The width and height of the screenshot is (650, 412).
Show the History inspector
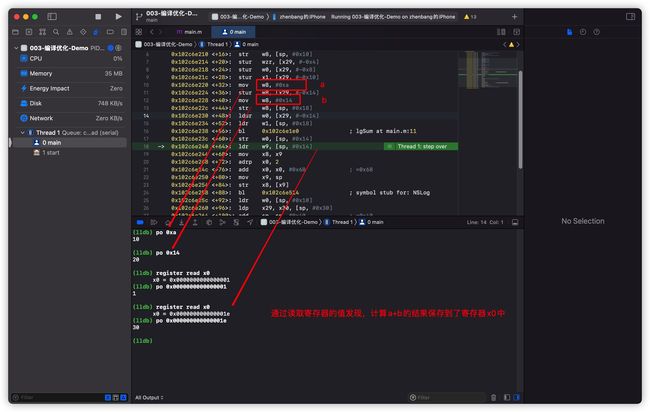583,32
